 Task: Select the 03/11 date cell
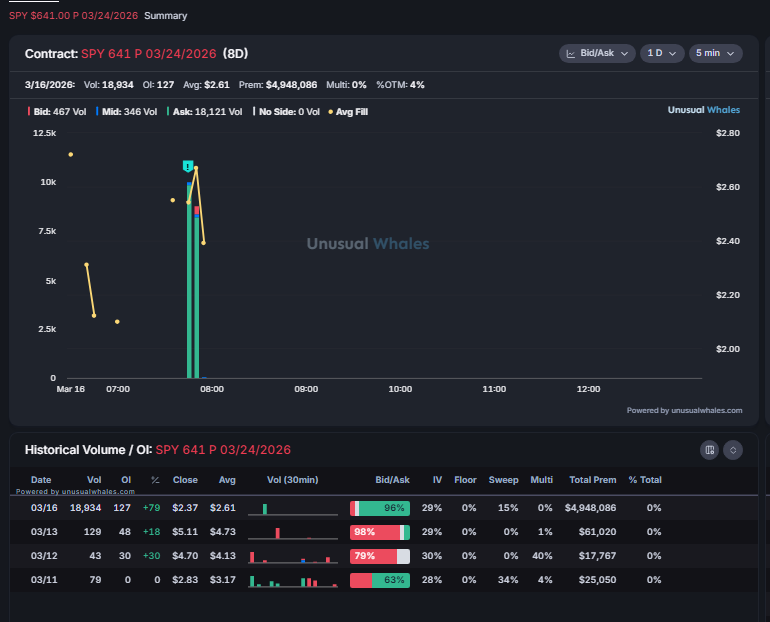(44, 580)
